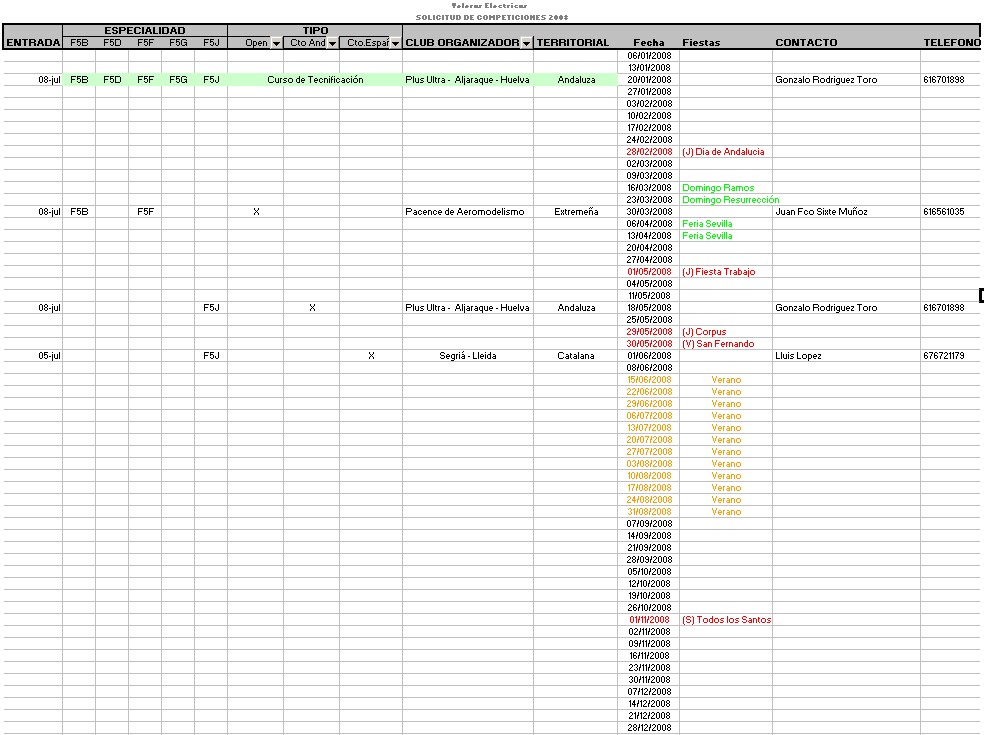Image resolution: width=984 pixels, height=735 pixels.
Task: Click the TERRITORIAL column header
Action: 573,43
